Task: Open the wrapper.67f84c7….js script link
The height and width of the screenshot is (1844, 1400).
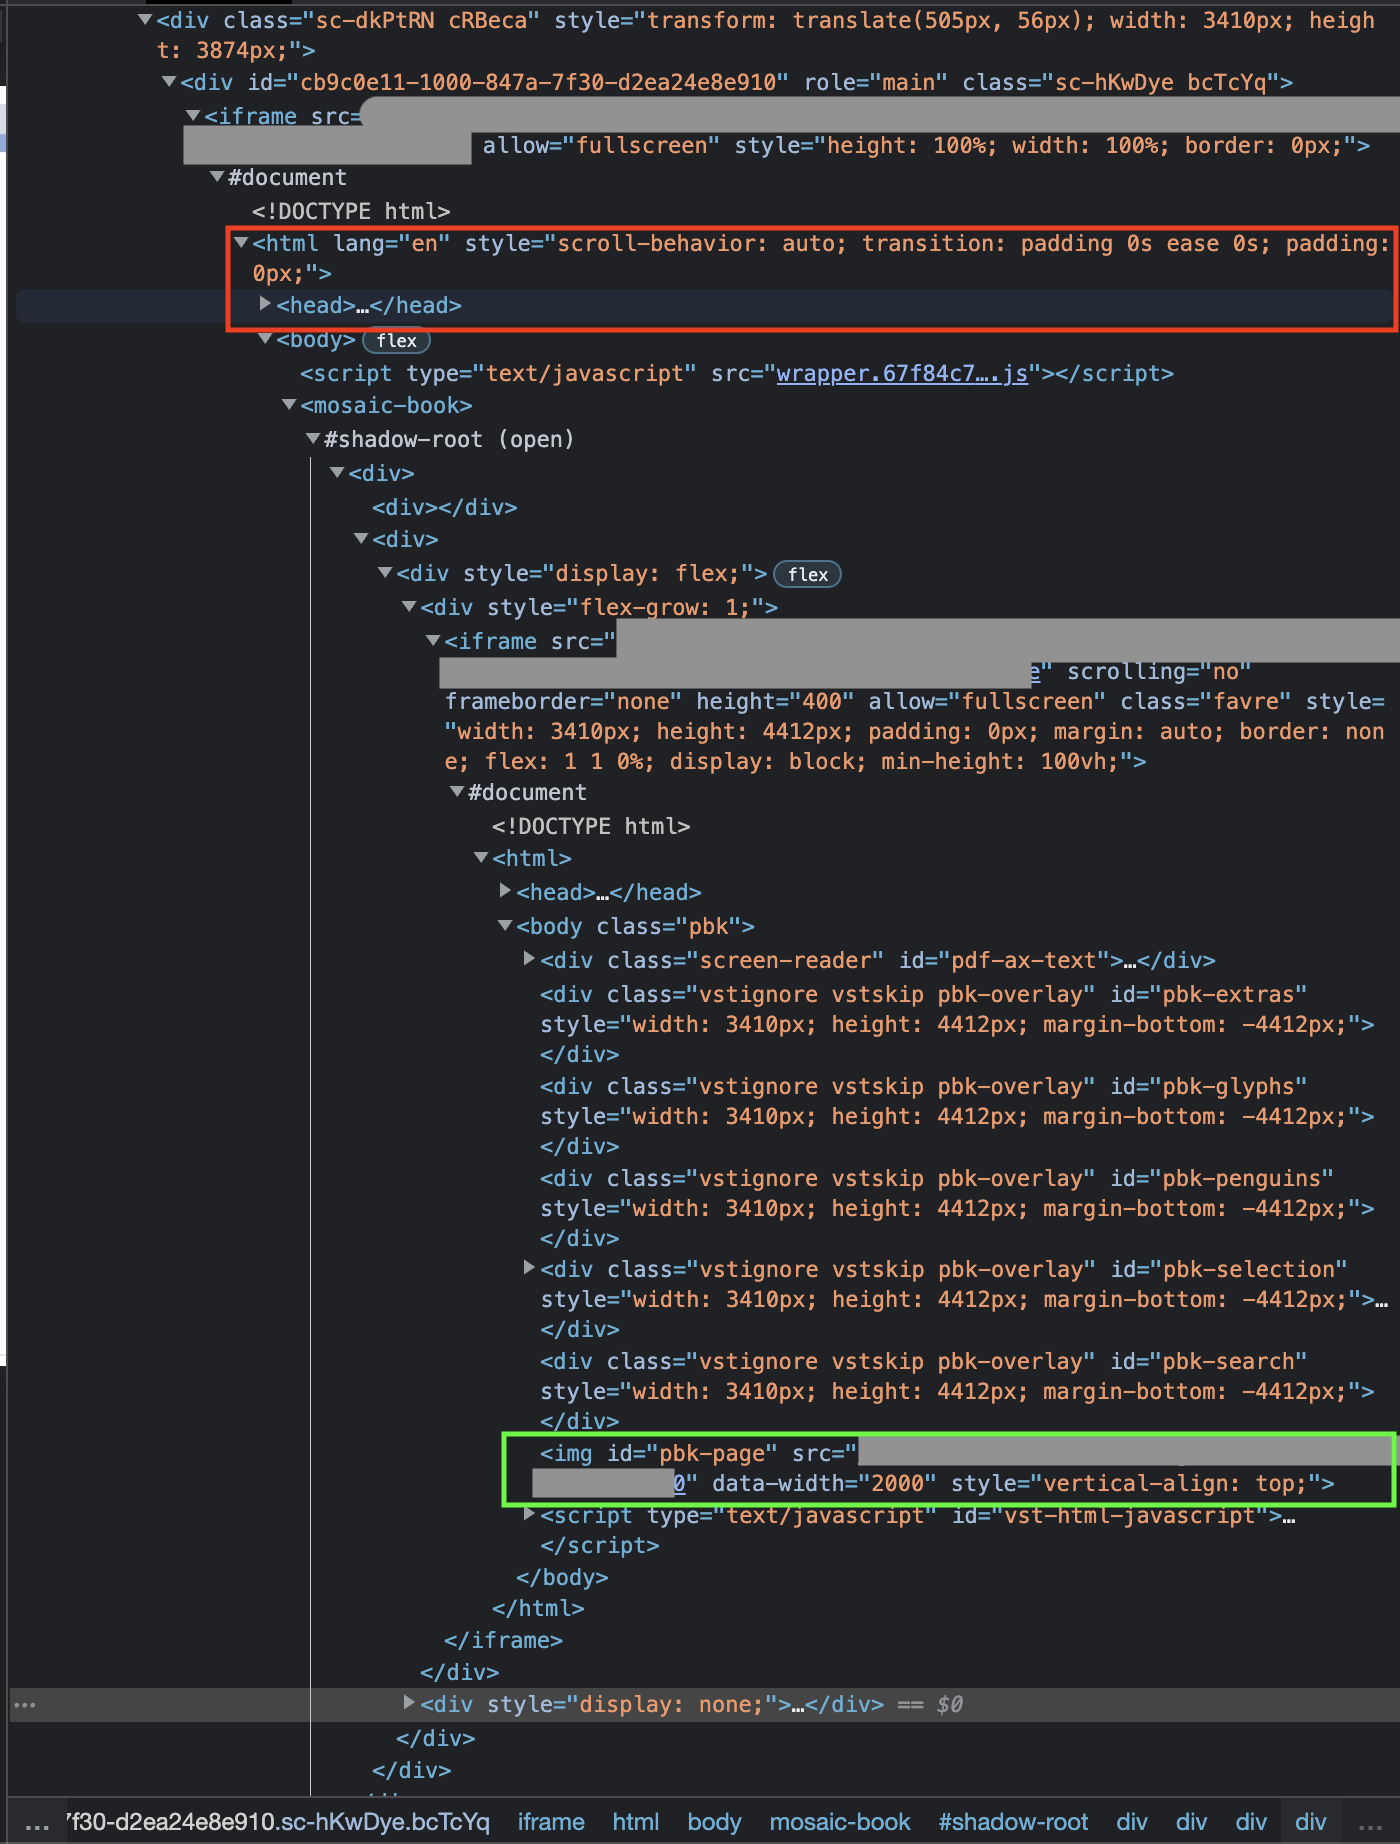Action: pos(902,373)
